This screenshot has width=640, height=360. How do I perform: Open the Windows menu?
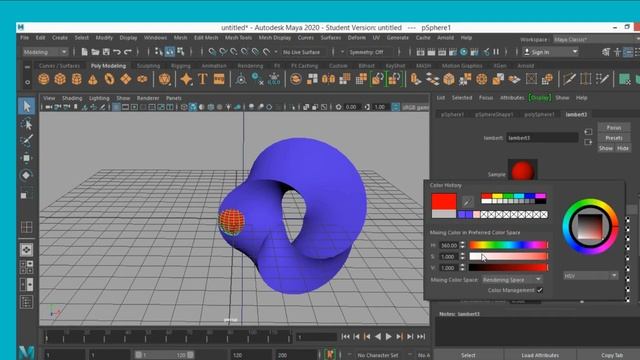155,38
